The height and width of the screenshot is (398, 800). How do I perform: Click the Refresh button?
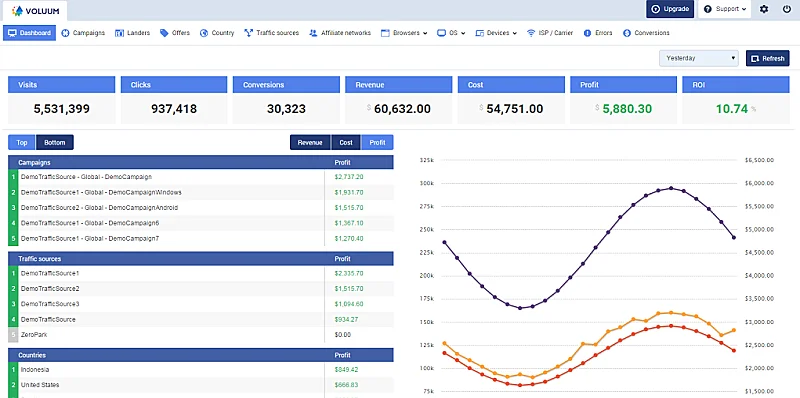[x=767, y=58]
